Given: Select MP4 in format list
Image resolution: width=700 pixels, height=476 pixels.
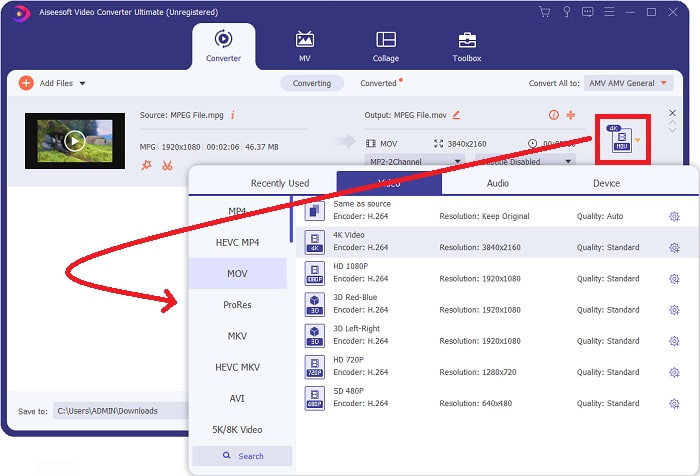Looking at the screenshot, I should pos(237,211).
